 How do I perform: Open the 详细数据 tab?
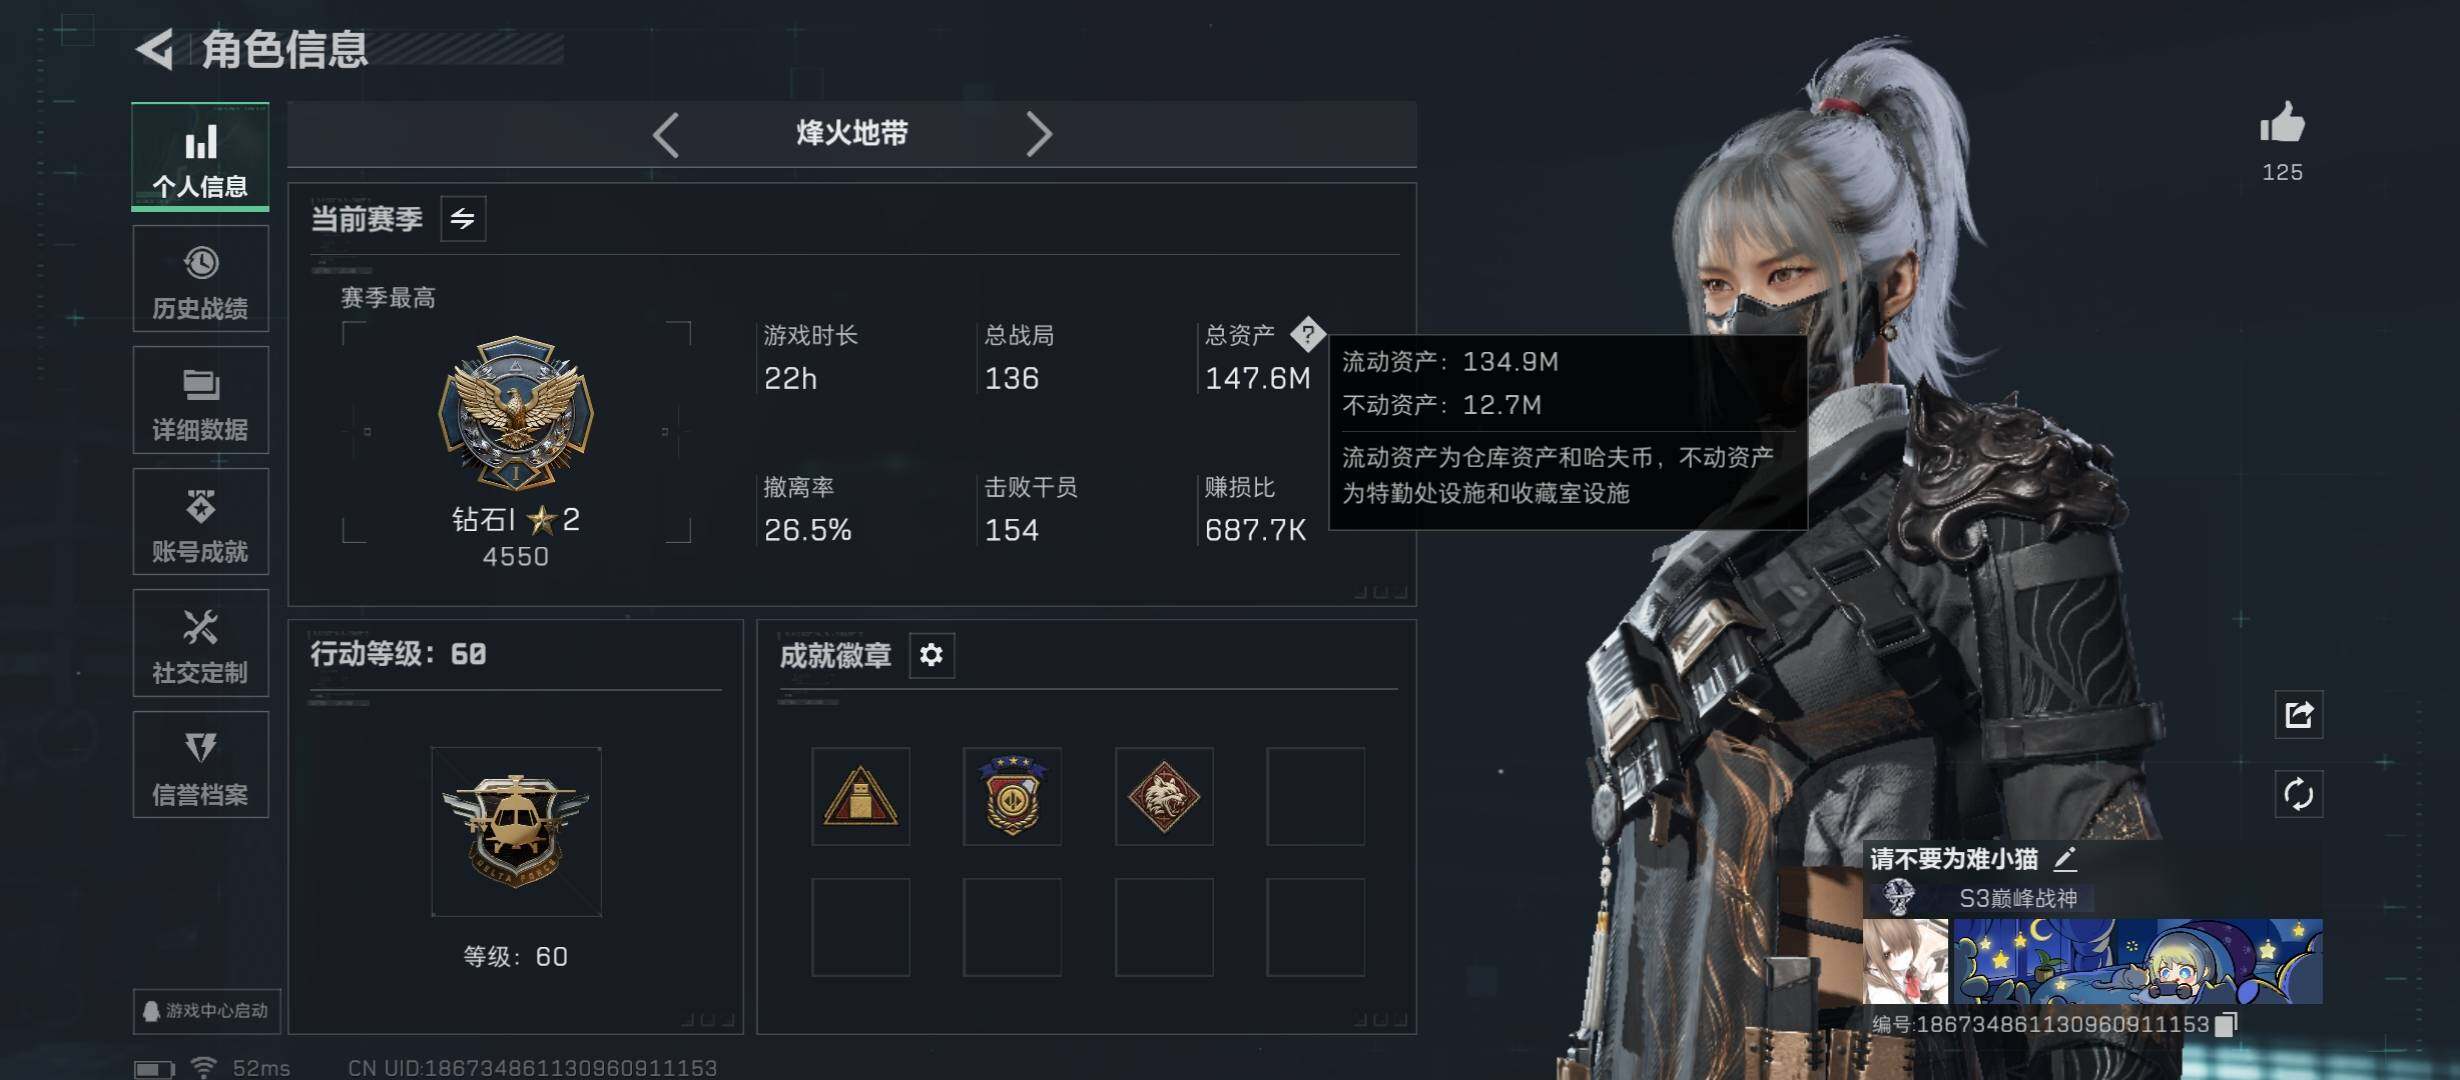pos(200,400)
